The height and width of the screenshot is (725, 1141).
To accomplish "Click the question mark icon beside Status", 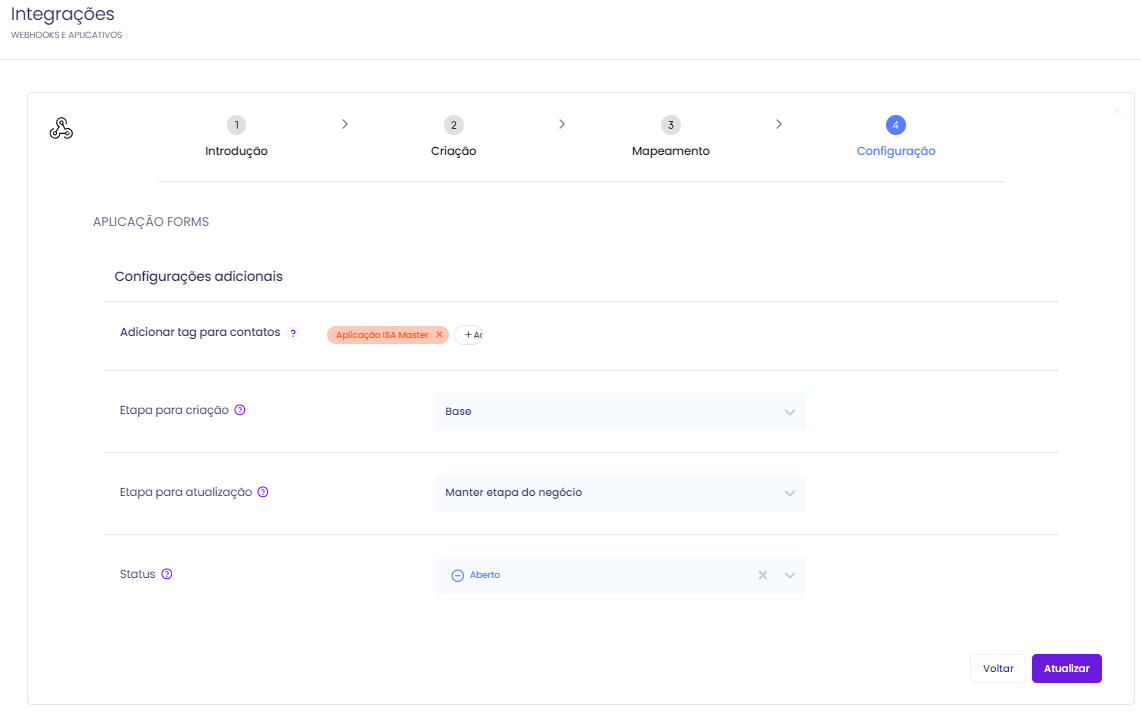I will point(167,574).
